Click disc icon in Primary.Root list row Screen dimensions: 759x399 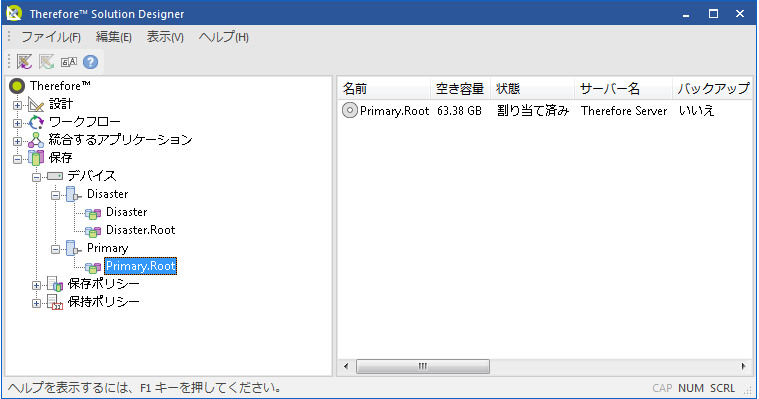tap(349, 110)
